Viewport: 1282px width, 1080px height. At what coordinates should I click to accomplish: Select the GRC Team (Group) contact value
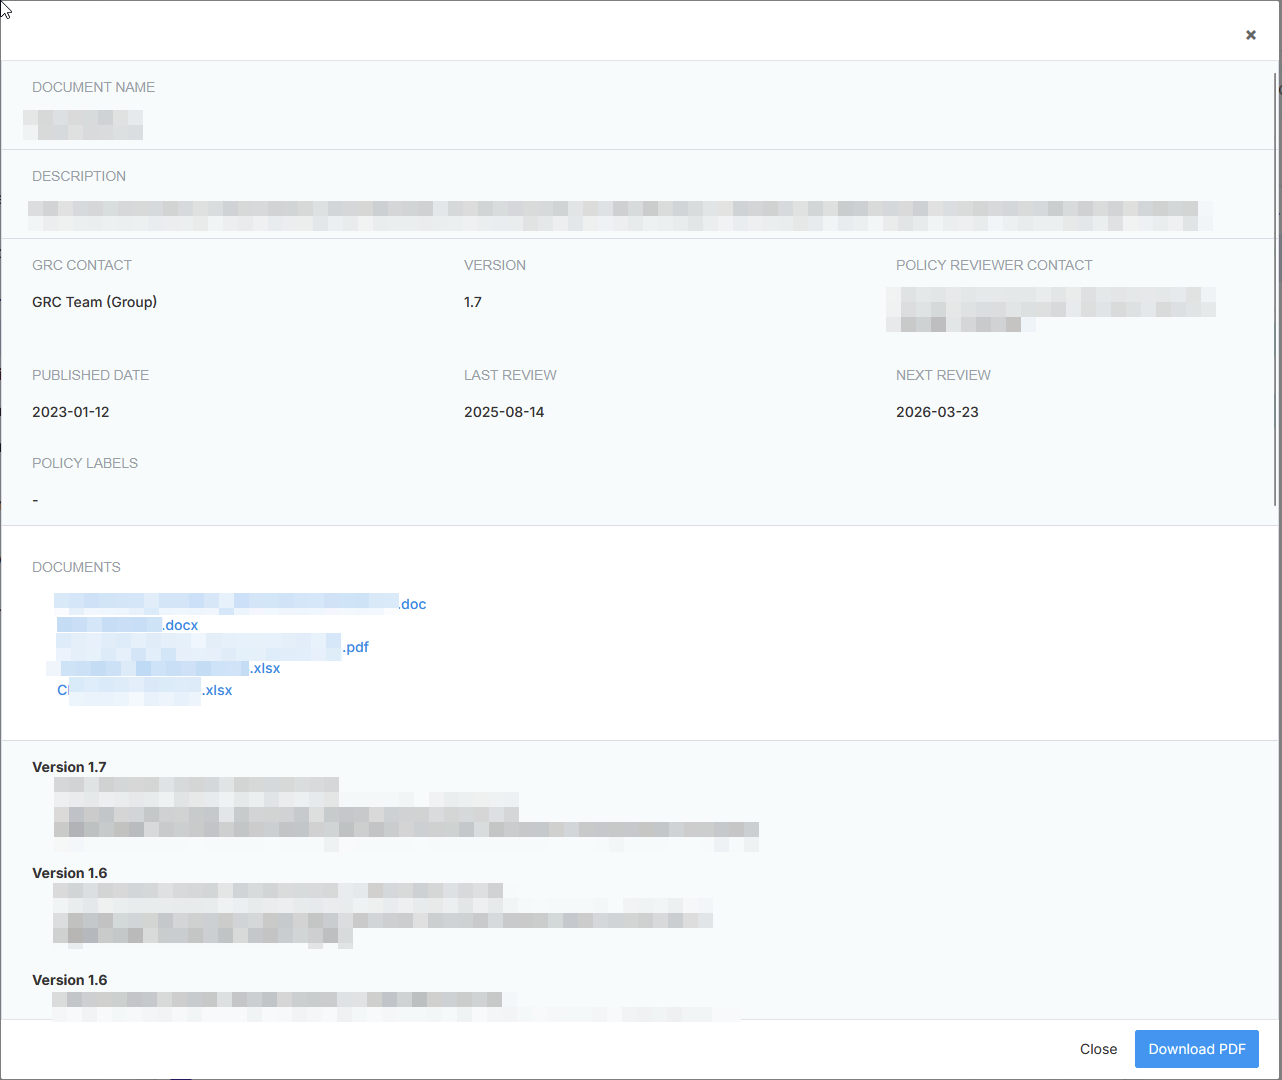point(94,302)
